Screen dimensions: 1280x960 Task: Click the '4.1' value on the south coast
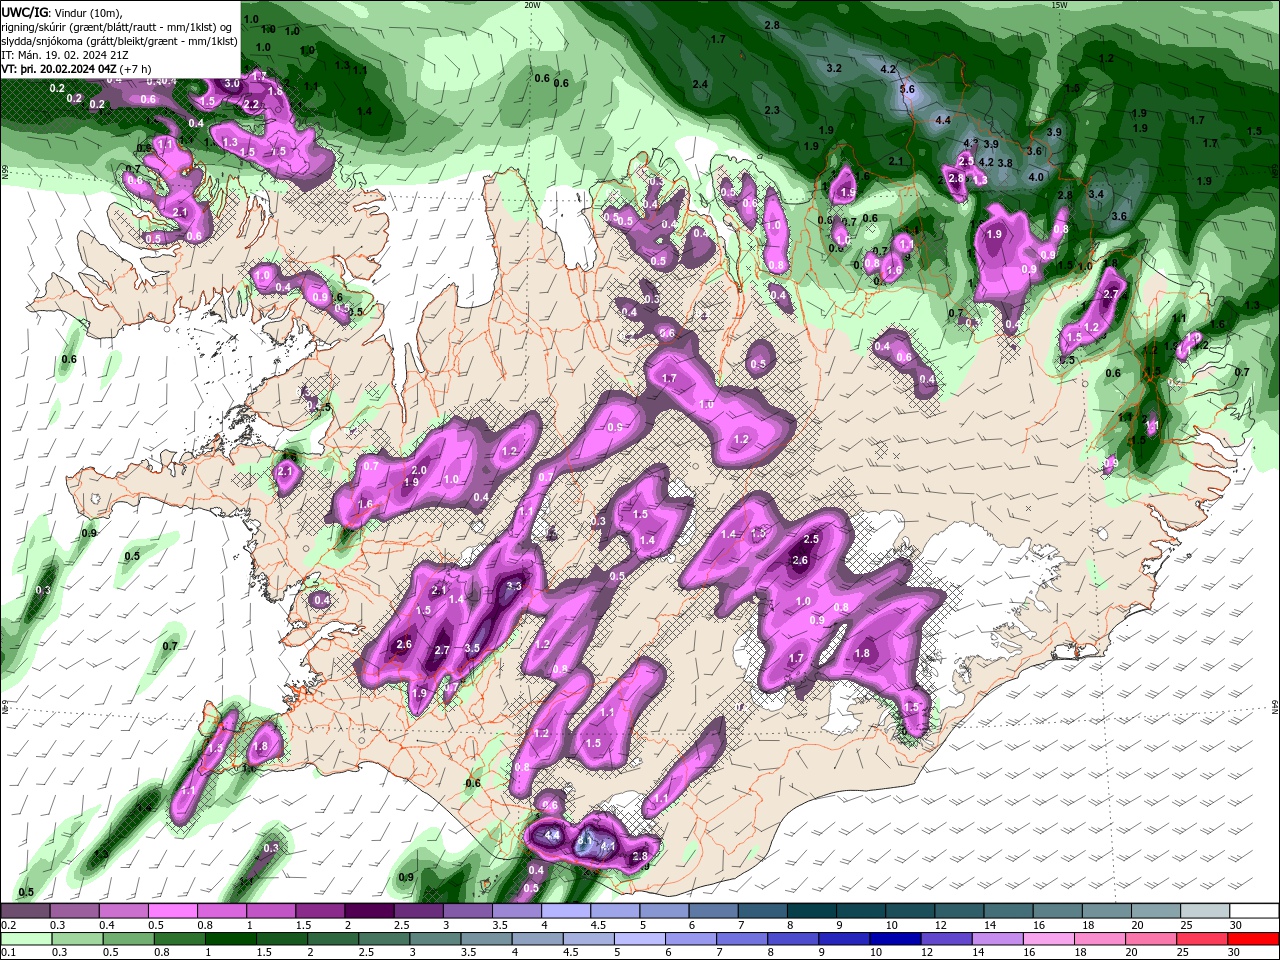click(x=606, y=845)
